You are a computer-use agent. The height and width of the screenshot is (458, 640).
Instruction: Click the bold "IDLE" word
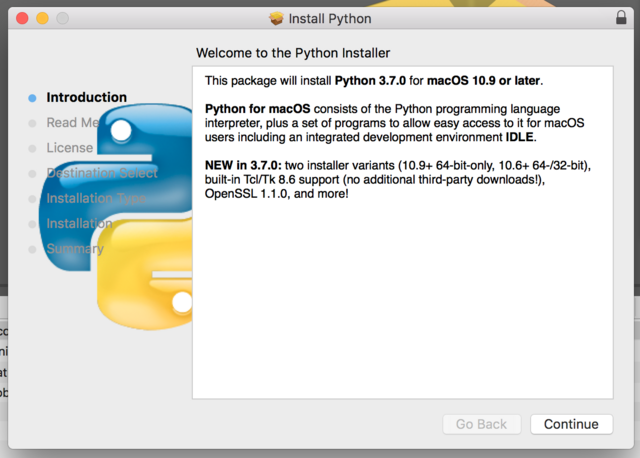[x=519, y=137]
